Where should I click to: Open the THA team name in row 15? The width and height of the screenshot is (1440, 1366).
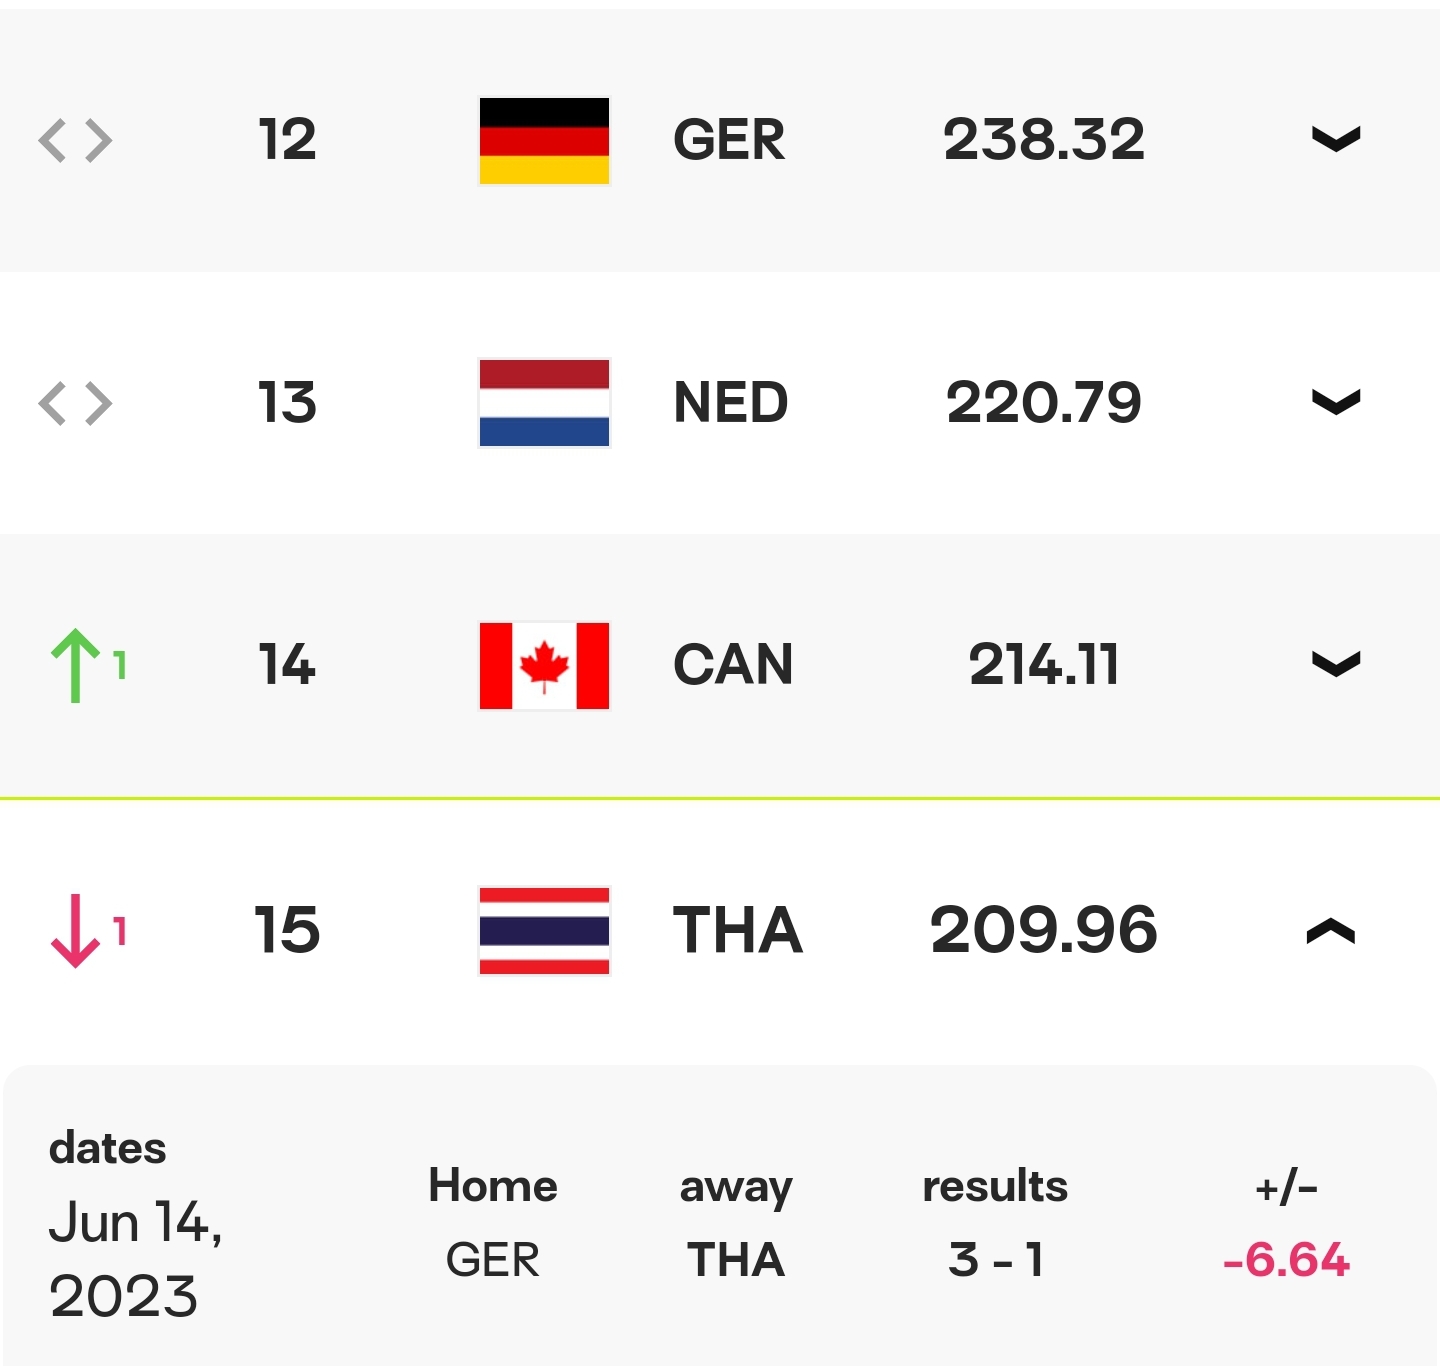(737, 930)
